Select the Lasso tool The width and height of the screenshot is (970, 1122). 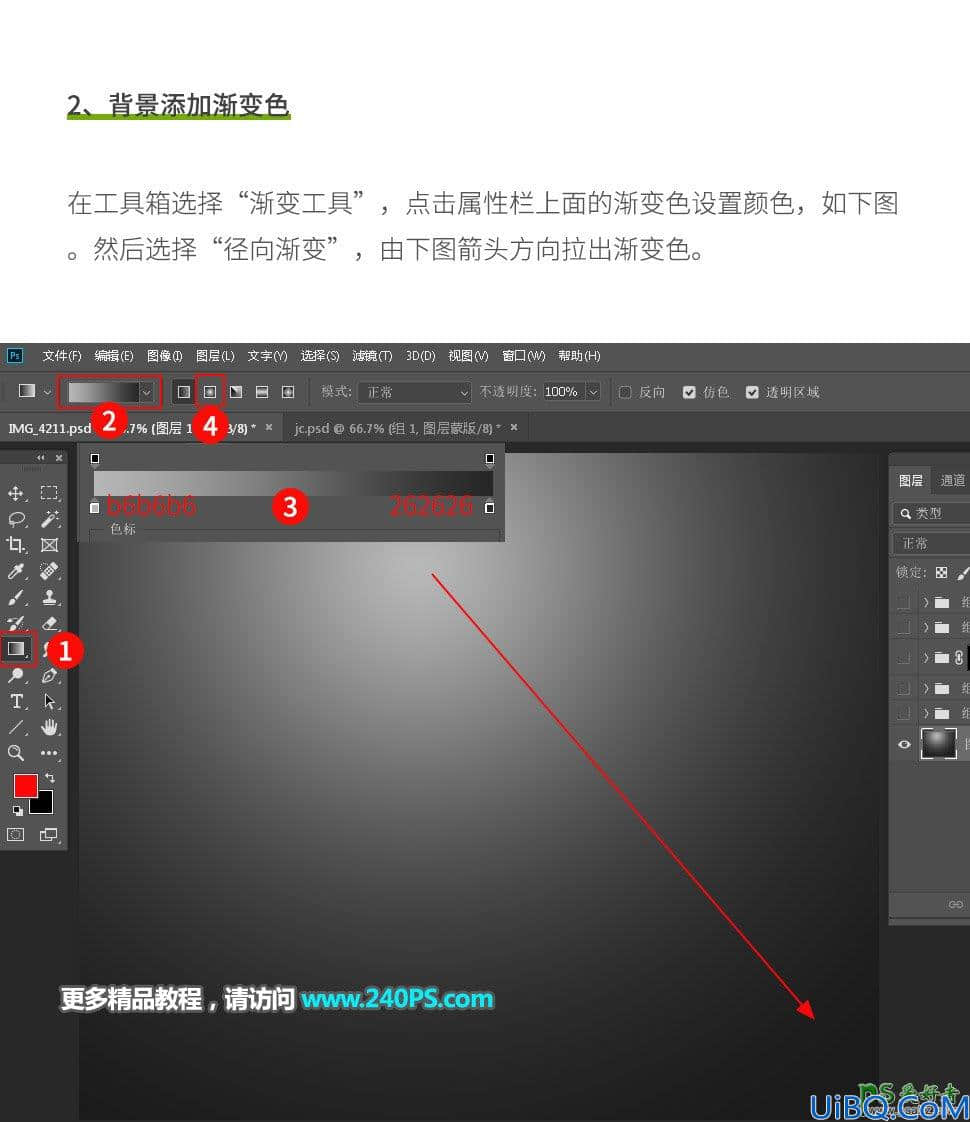(x=15, y=519)
